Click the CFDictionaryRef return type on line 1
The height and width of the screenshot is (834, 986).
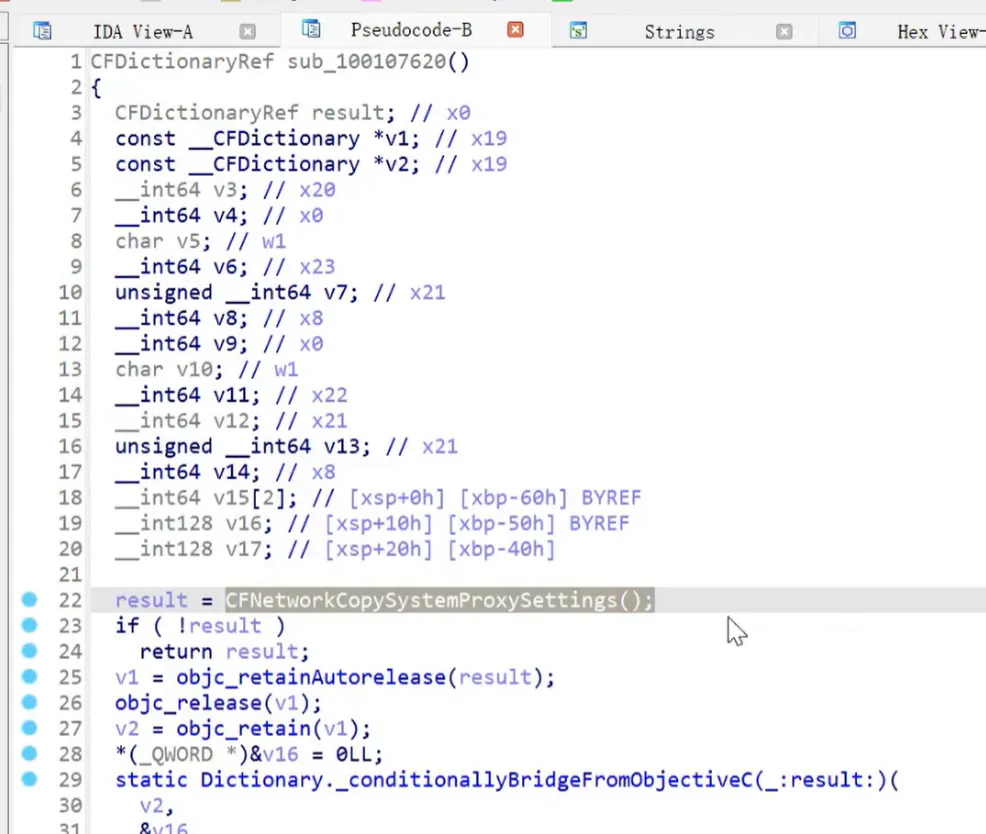[x=182, y=62]
